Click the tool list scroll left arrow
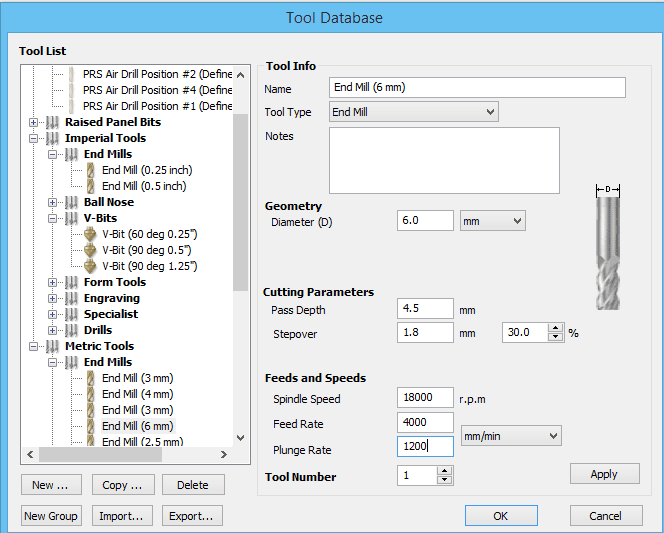The width and height of the screenshot is (664, 533). pyautogui.click(x=30, y=455)
